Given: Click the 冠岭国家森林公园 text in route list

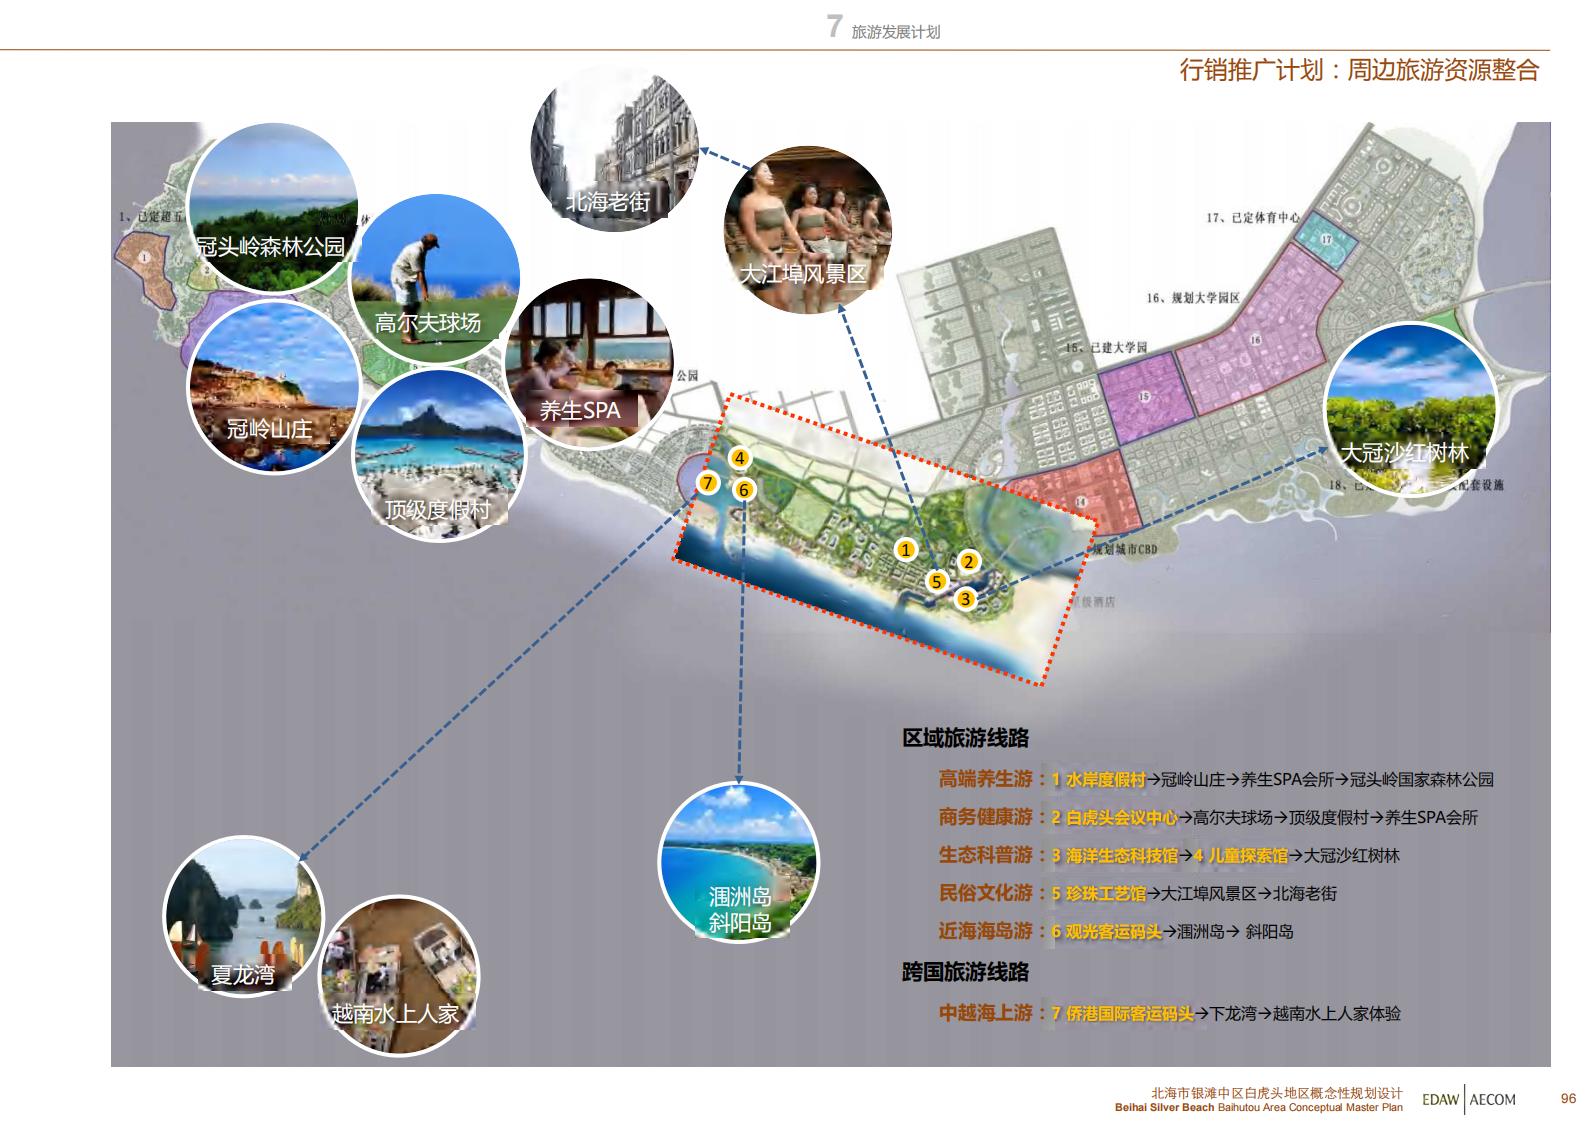Looking at the screenshot, I should pyautogui.click(x=1422, y=780).
